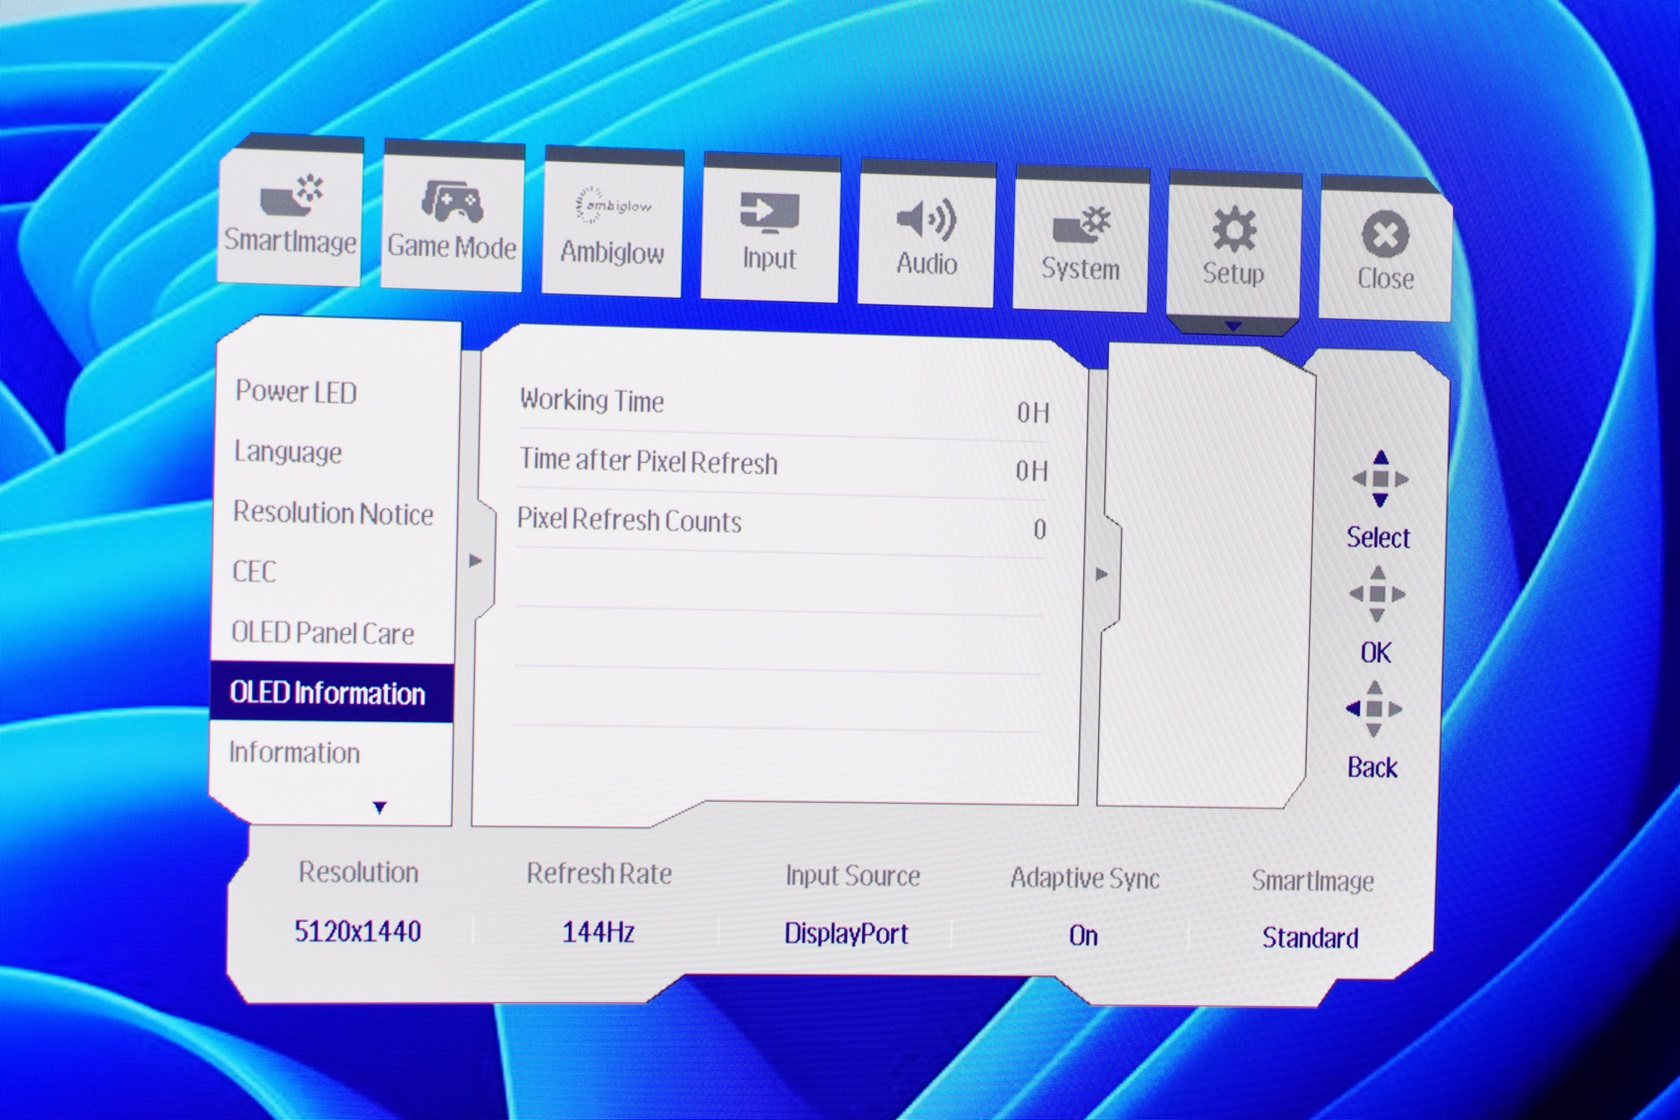1680x1120 pixels.
Task: Open the Ambiglow tab
Action: click(x=612, y=224)
